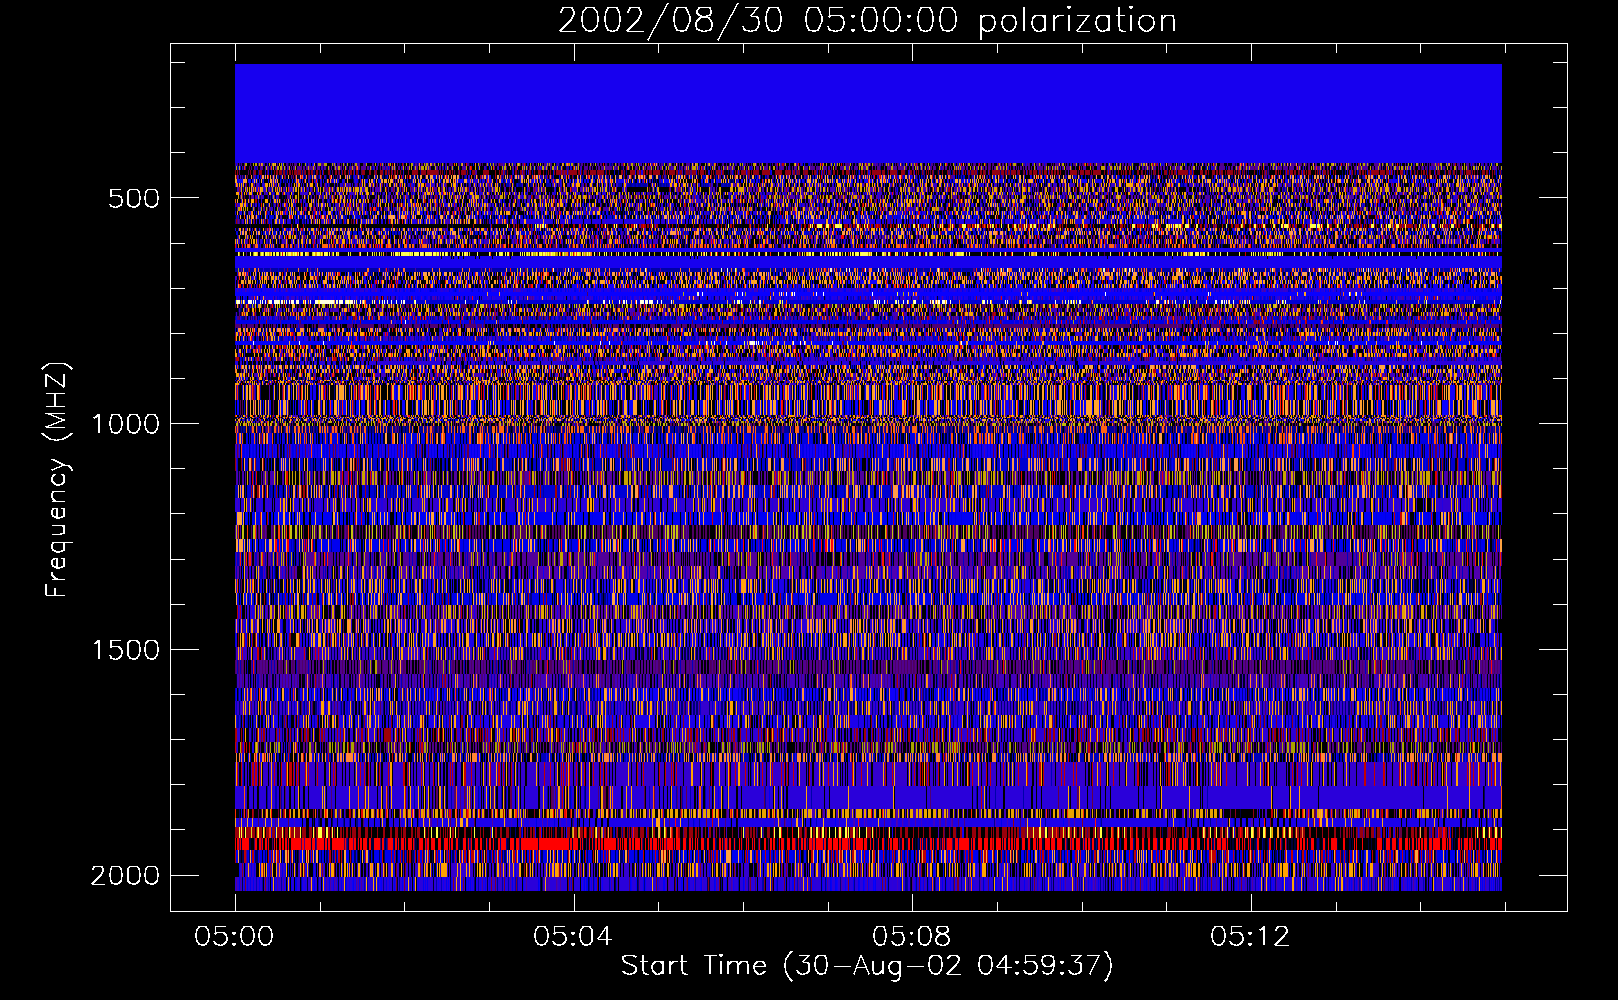This screenshot has height=1000, width=1618.
Task: Click the 'Start Time (30-Aug-02 04:59:37)' label
Action: click(867, 966)
